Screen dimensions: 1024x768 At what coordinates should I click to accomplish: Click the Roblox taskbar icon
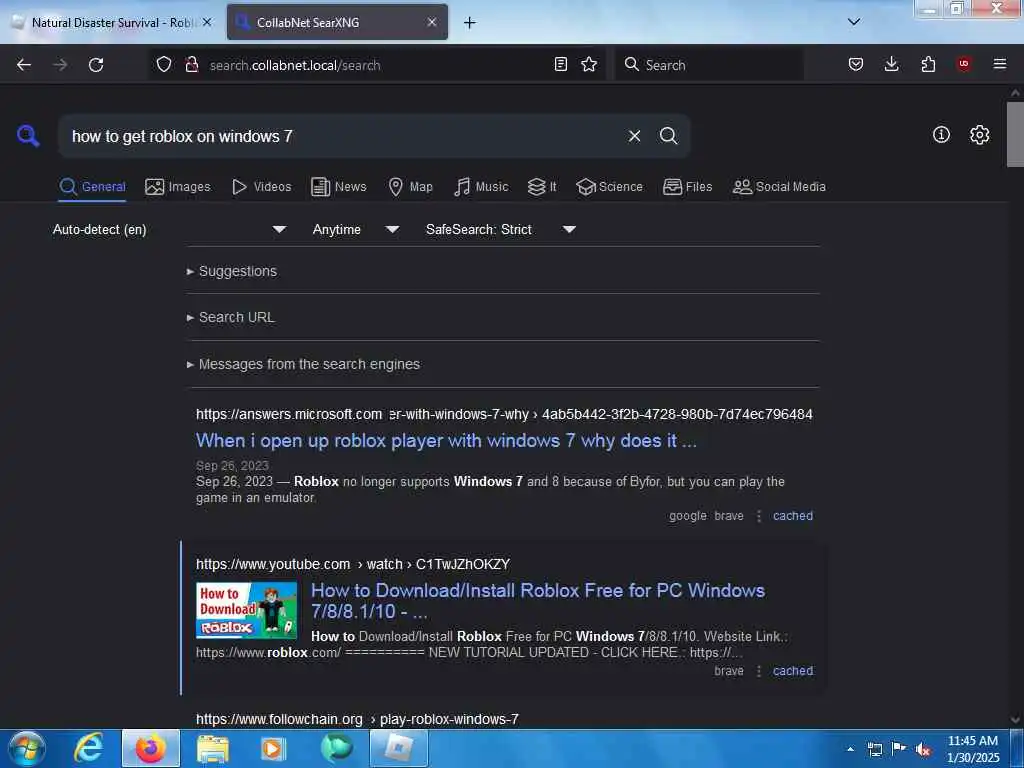pyautogui.click(x=399, y=748)
